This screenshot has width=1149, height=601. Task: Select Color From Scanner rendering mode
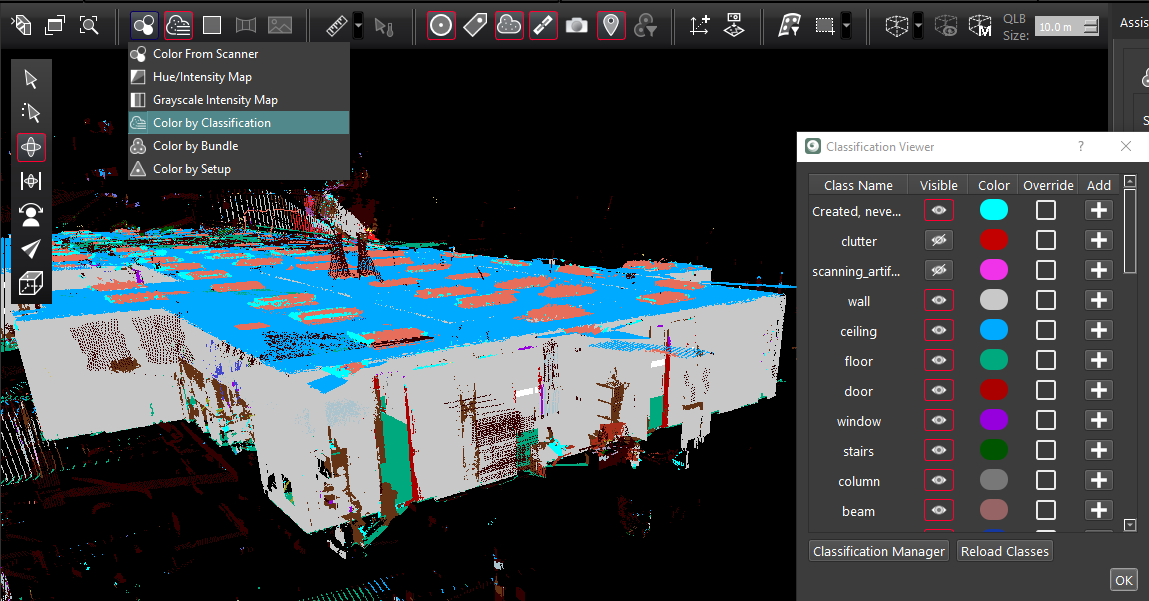pos(206,53)
